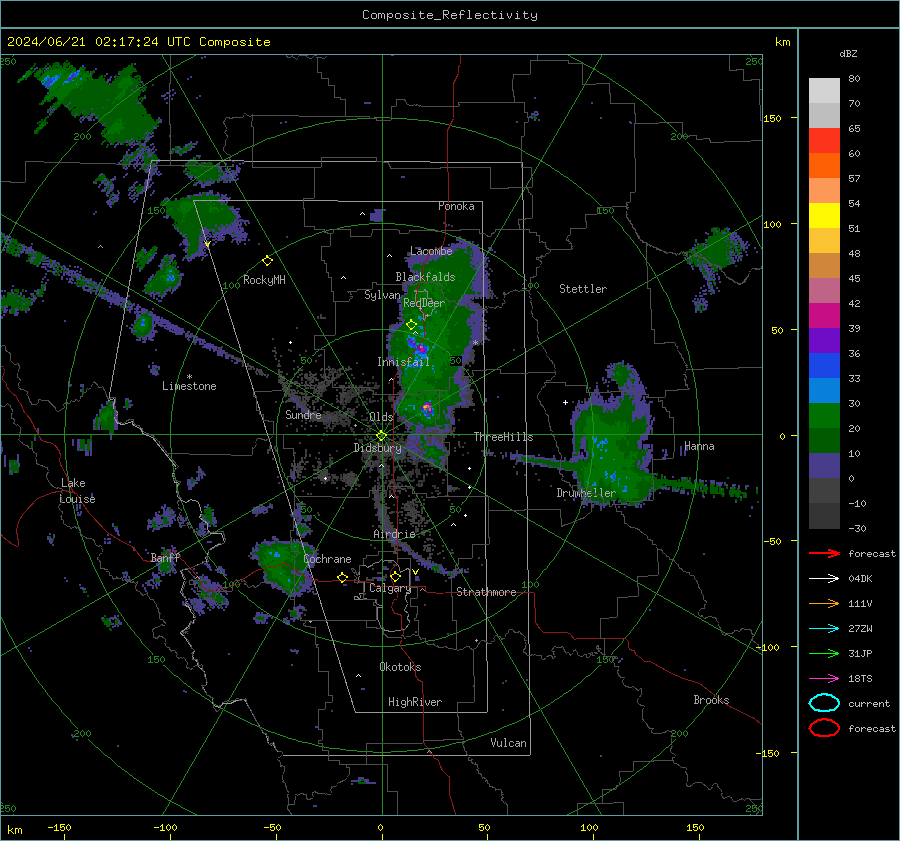Click the Sylvan label on map

[382, 295]
